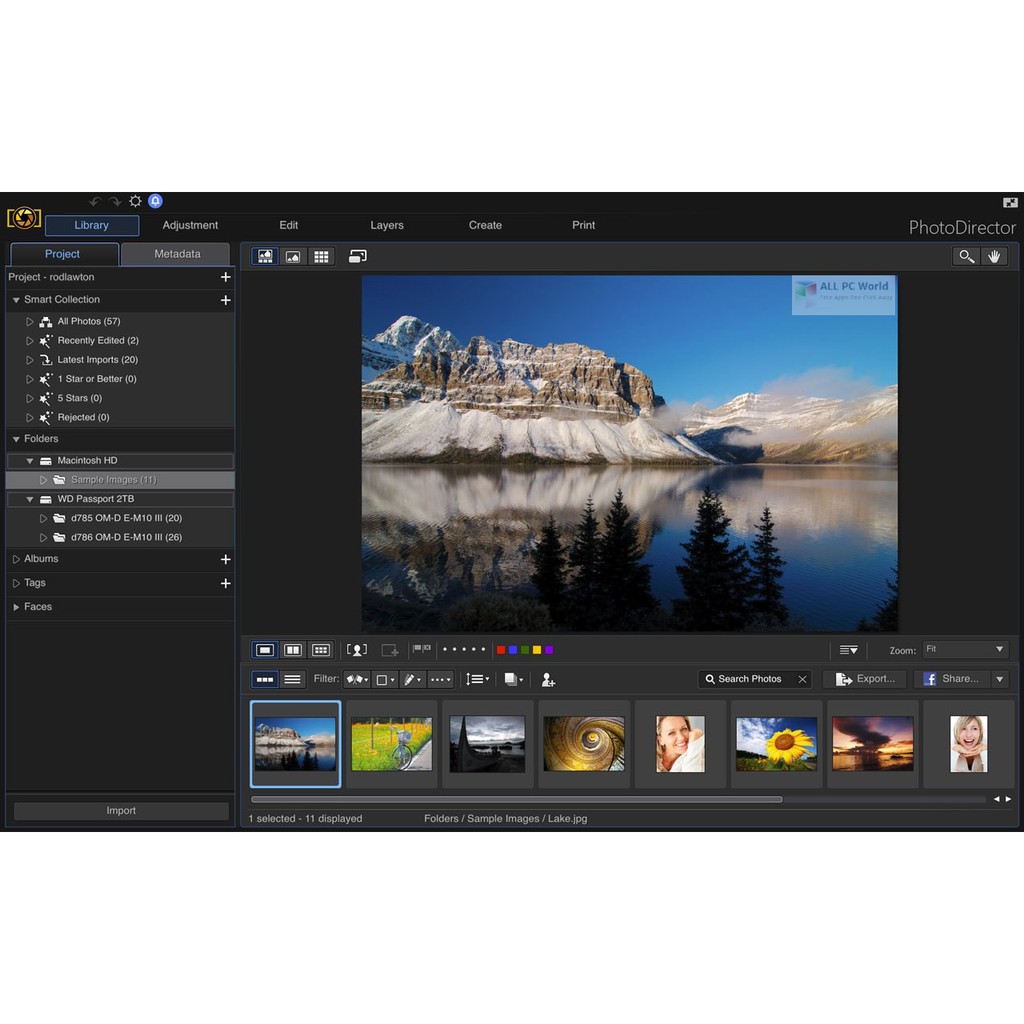Viewport: 1024px width, 1024px height.
Task: Click the secondary monitor display icon
Action: pyautogui.click(x=357, y=256)
